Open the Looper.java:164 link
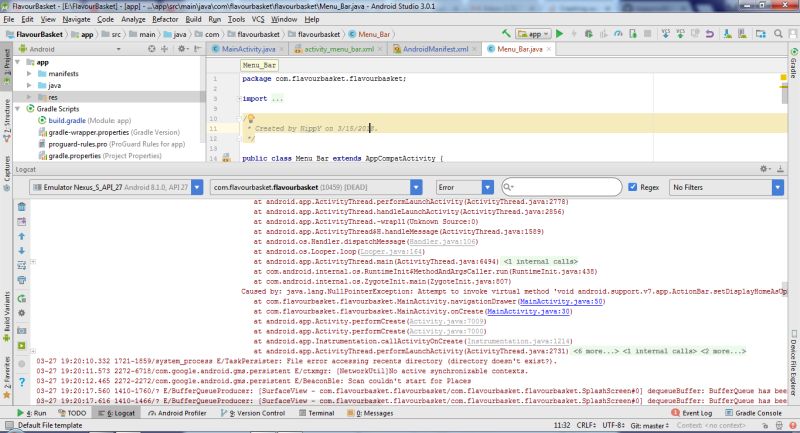The width and height of the screenshot is (800, 433). point(391,251)
